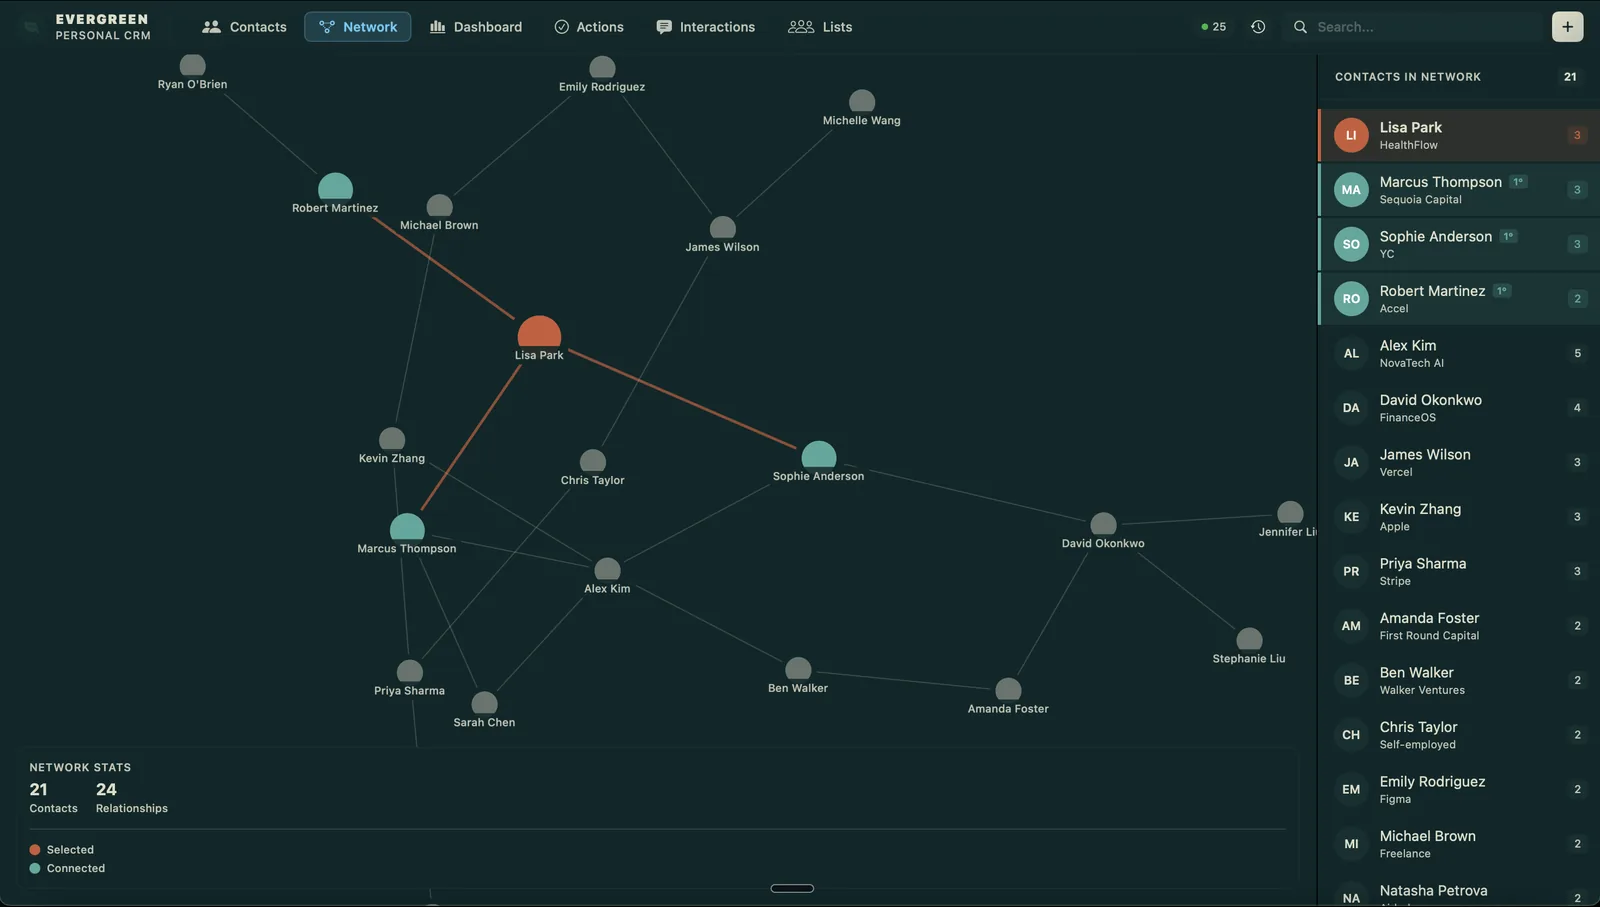This screenshot has height=907, width=1600.
Task: Click the David Okonkwo graph node
Action: coord(1103,524)
